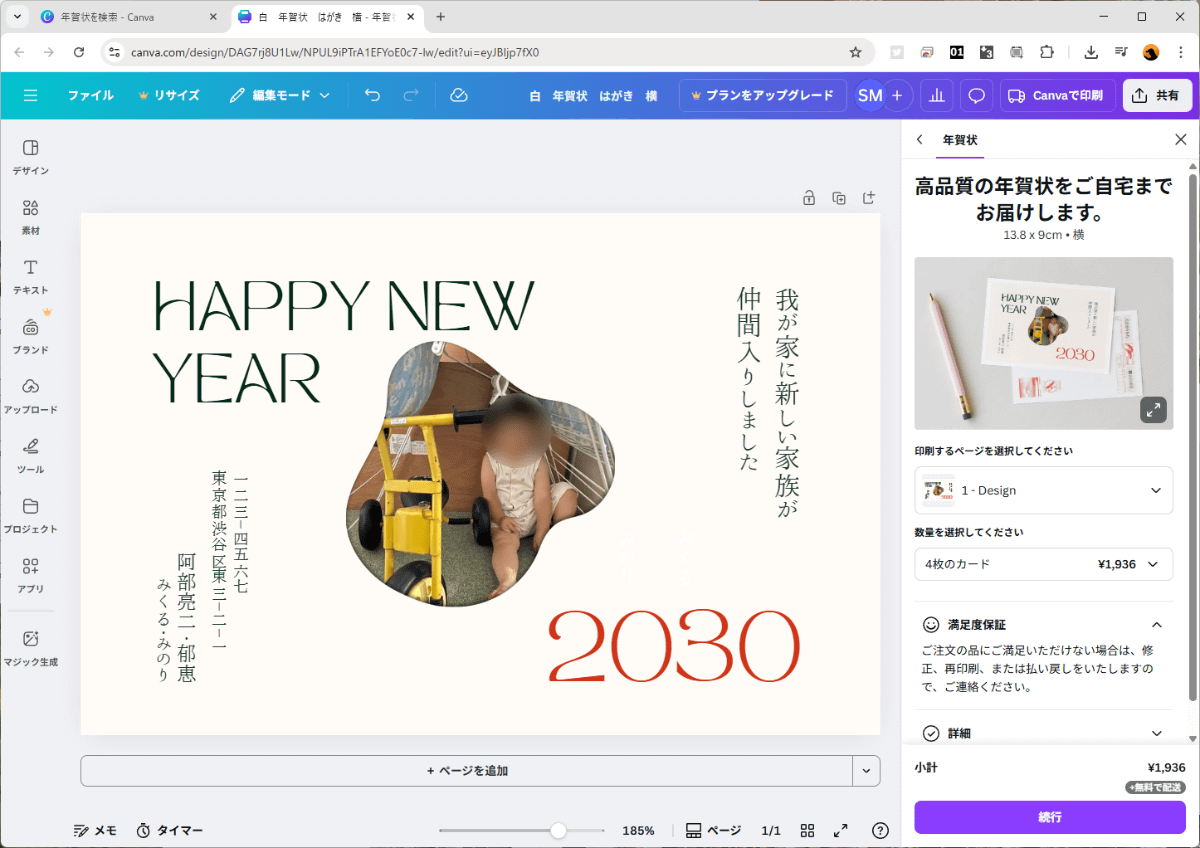Open the help question mark
1200x848 pixels.
tap(880, 830)
